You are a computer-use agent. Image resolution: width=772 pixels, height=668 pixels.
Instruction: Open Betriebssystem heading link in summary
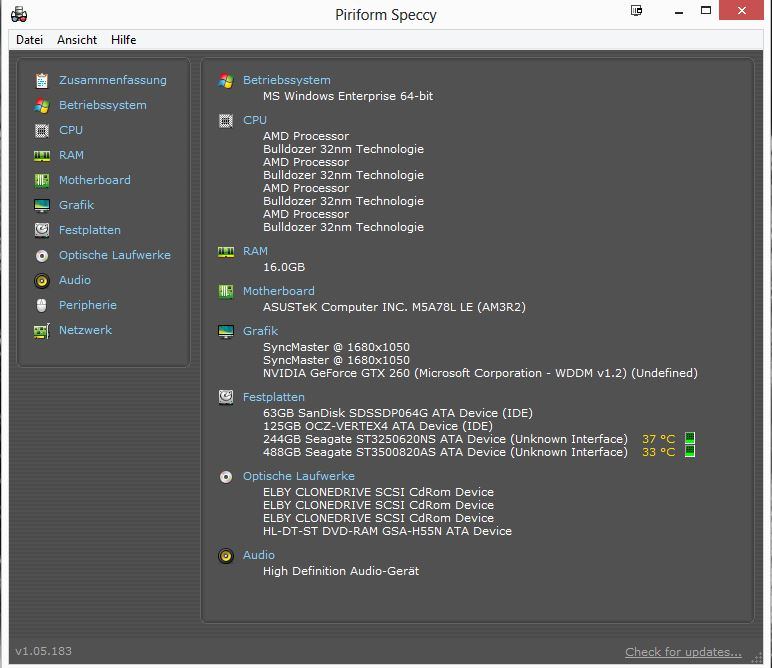coord(287,80)
